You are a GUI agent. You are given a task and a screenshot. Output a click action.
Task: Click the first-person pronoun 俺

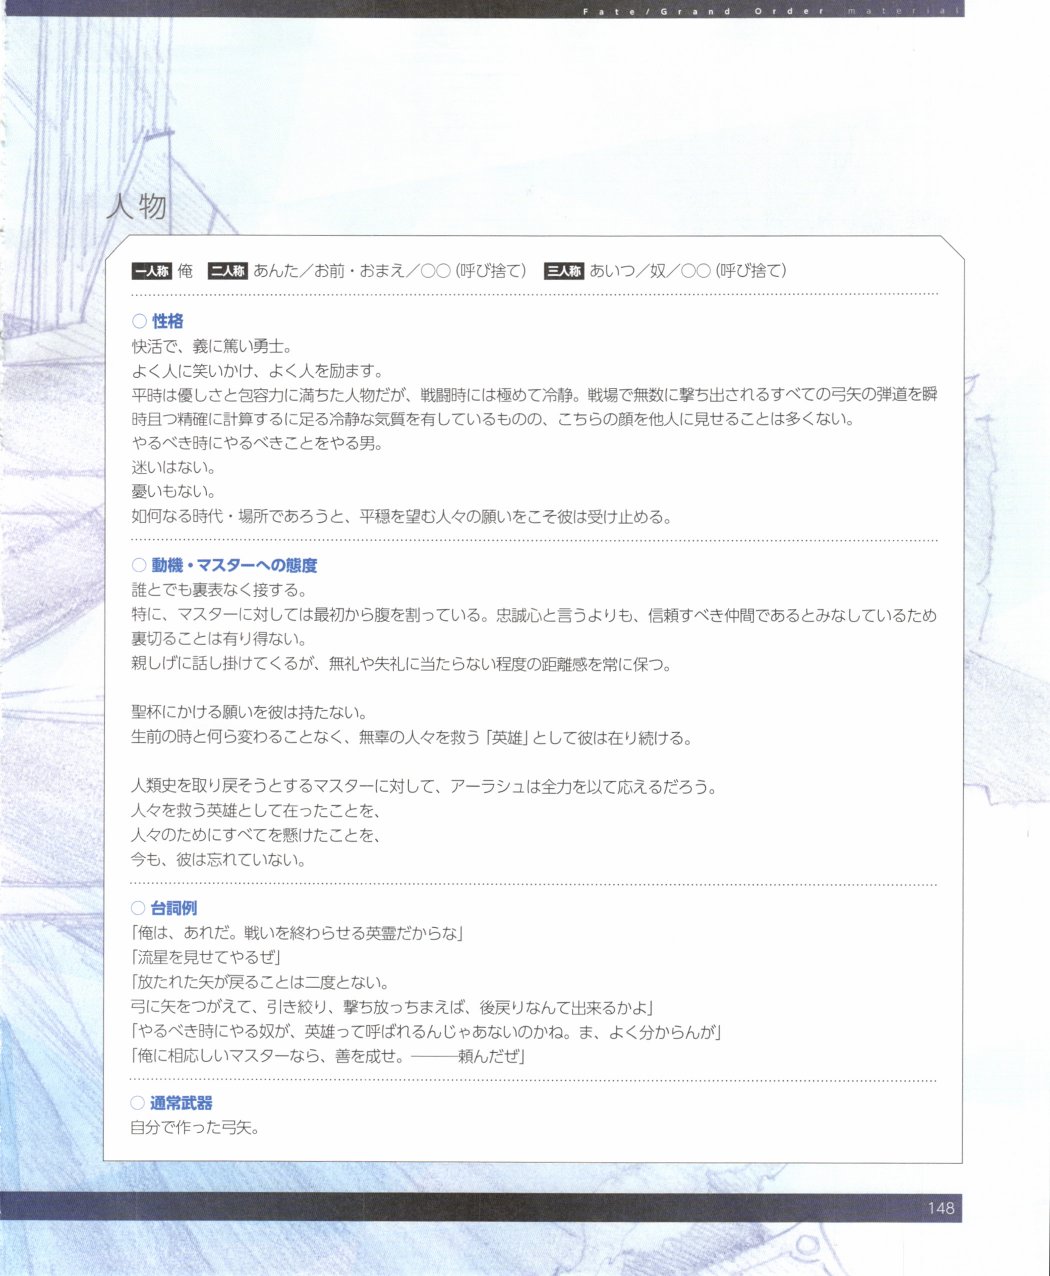pos(185,271)
